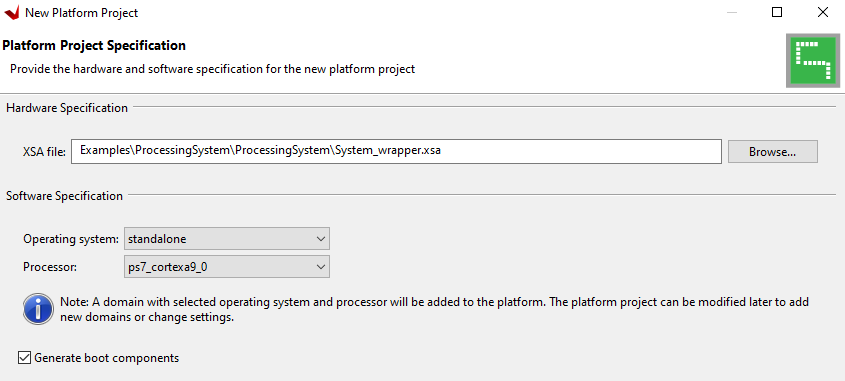The width and height of the screenshot is (845, 381).
Task: Browse for an XSA file
Action: pyautogui.click(x=772, y=151)
